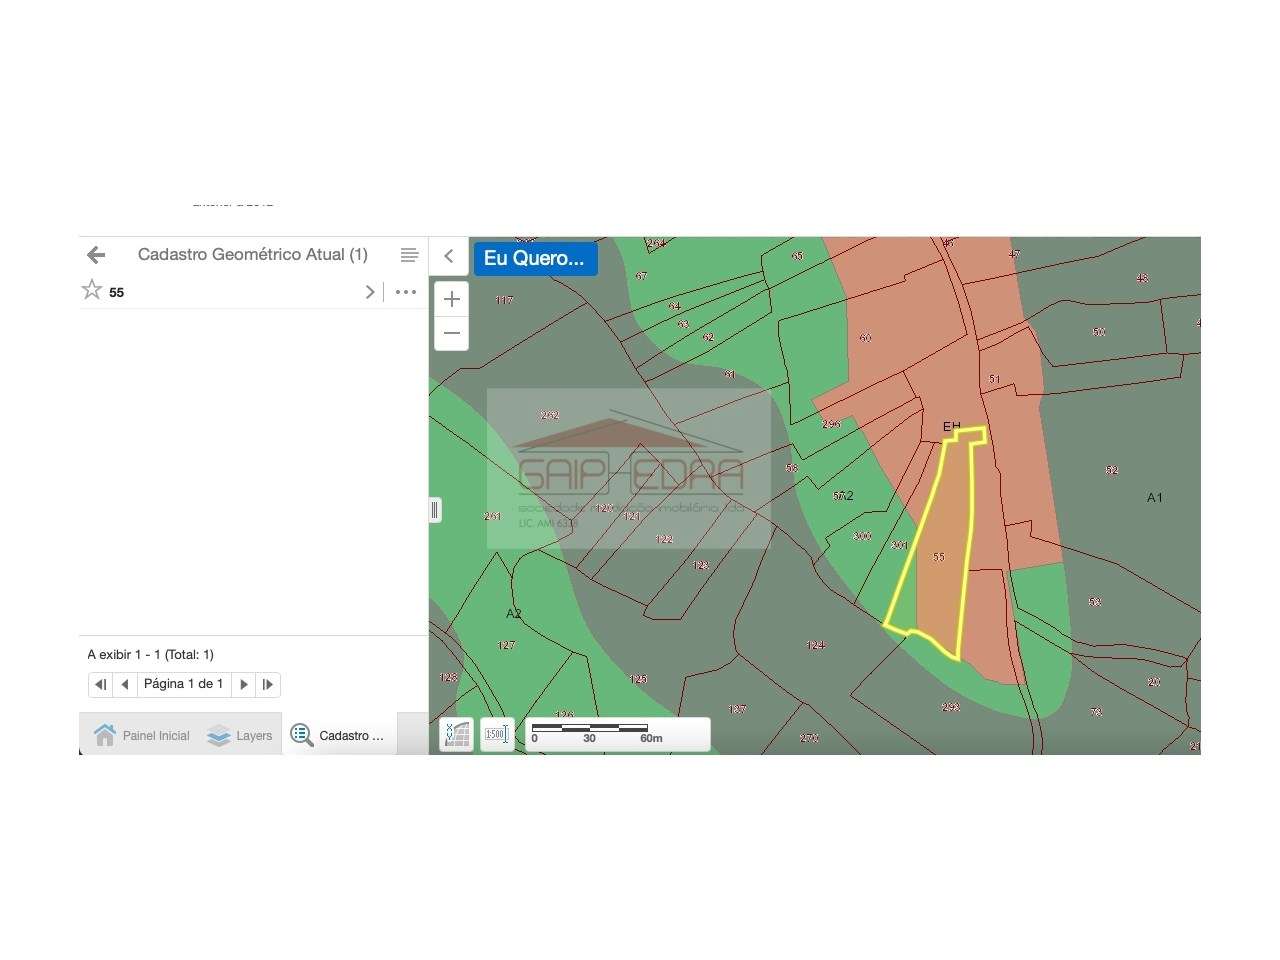Click parcel label 117 on map
This screenshot has height=960, width=1280.
click(x=504, y=299)
